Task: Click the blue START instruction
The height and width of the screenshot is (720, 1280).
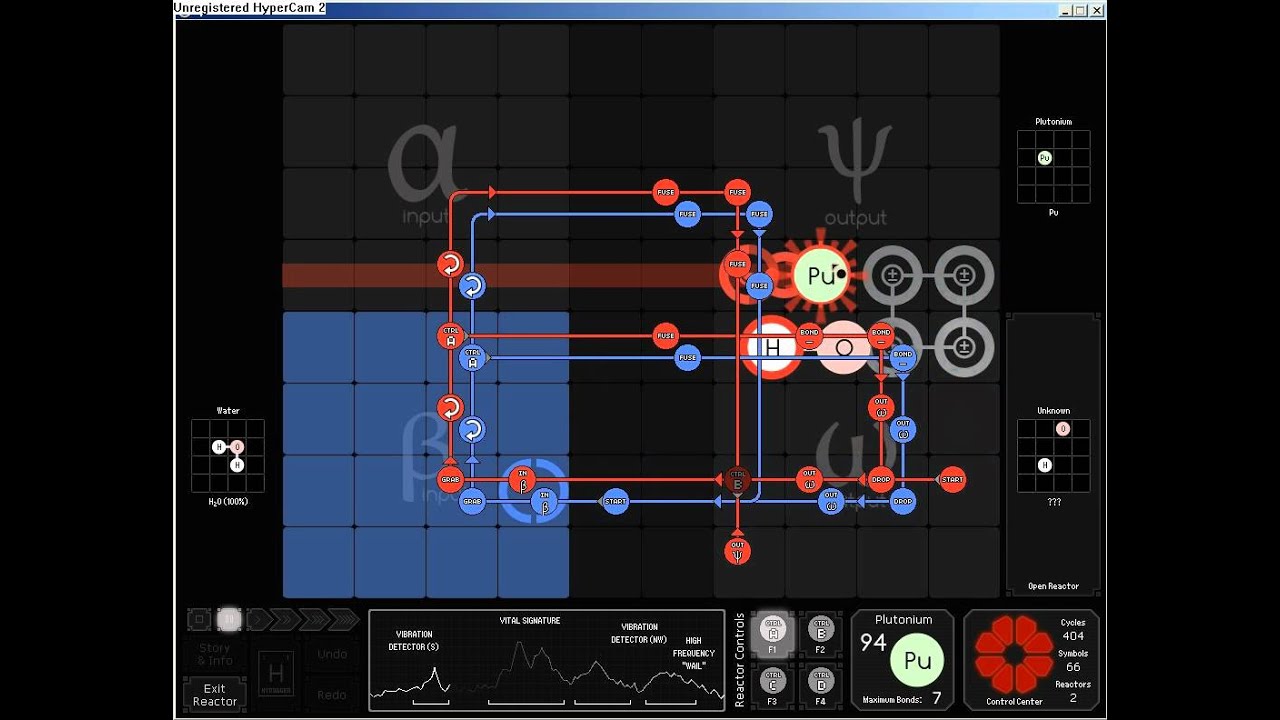Action: (616, 501)
